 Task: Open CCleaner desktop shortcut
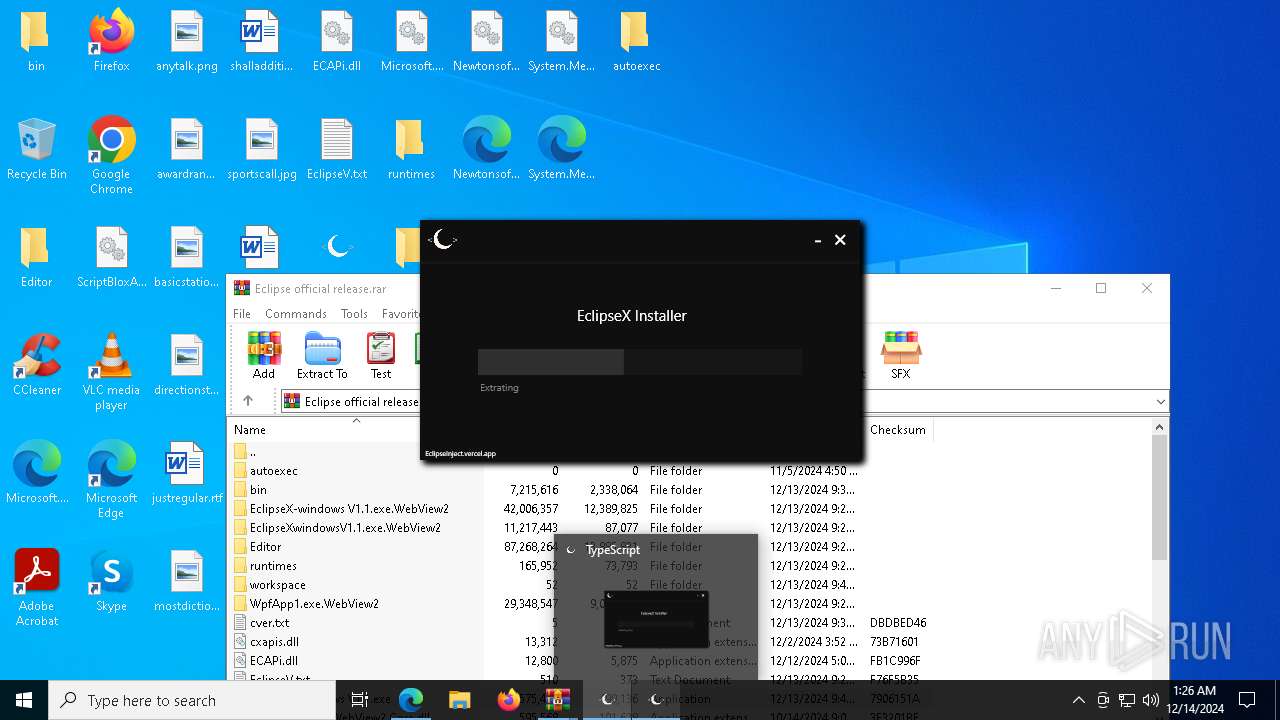click(37, 366)
